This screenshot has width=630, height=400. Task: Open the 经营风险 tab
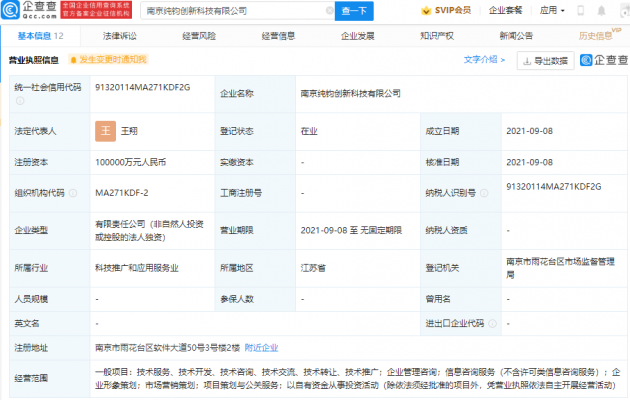pos(200,35)
